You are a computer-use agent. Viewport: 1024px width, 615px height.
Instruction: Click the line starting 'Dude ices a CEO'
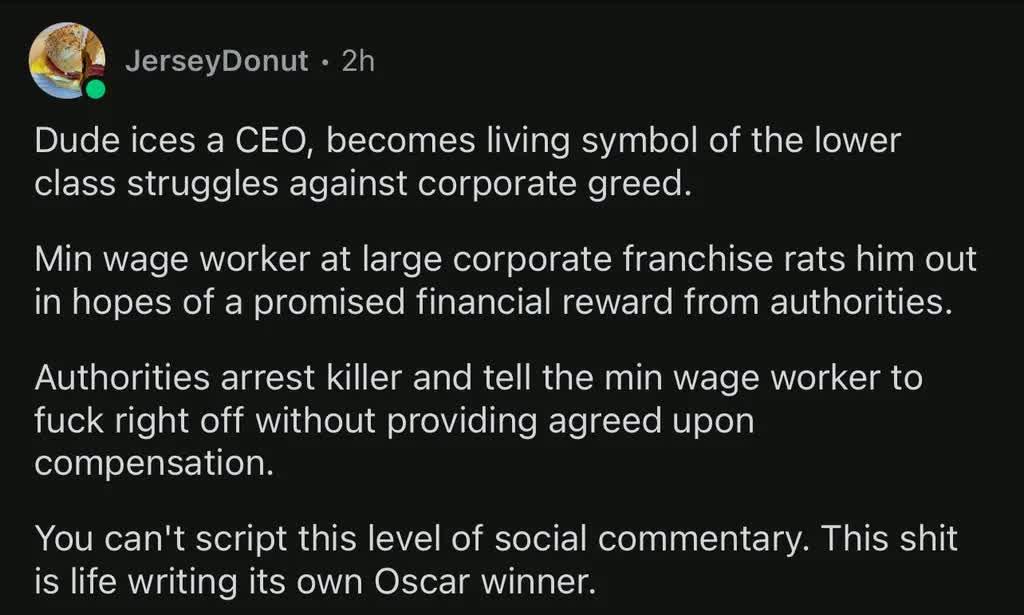[467, 142]
